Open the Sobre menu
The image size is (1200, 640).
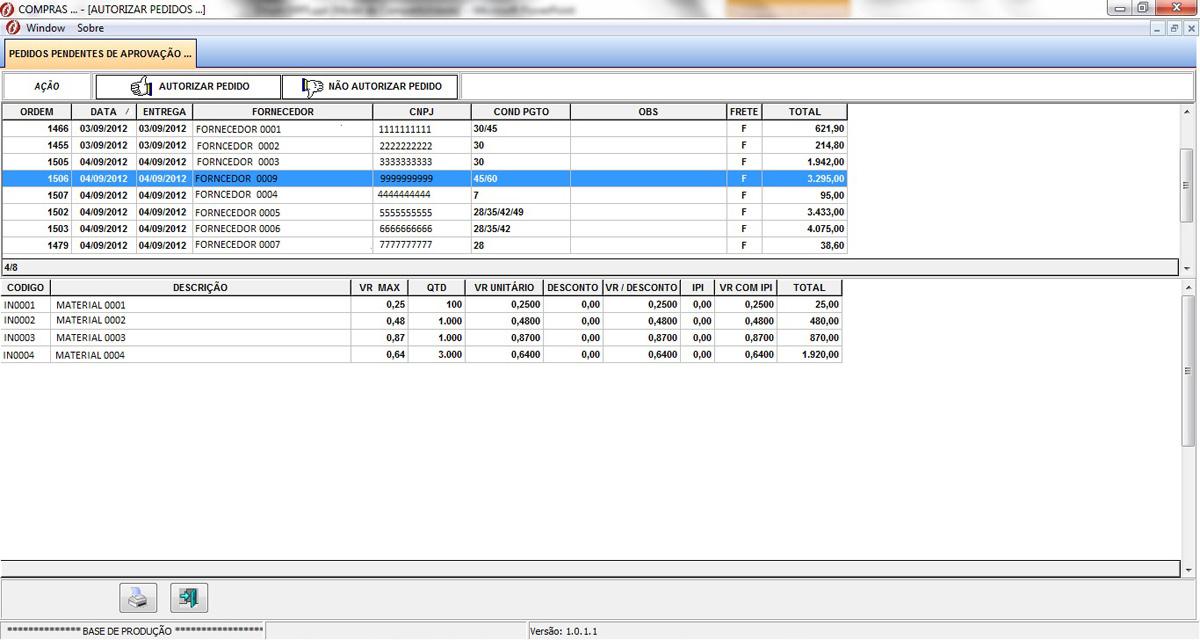[x=90, y=28]
